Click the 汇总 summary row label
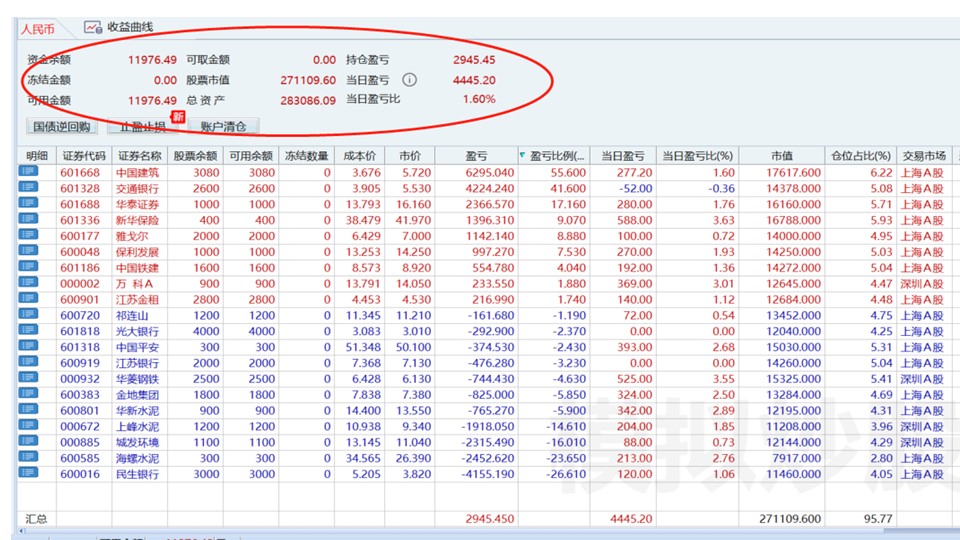This screenshot has height=540, width=960. pyautogui.click(x=36, y=519)
